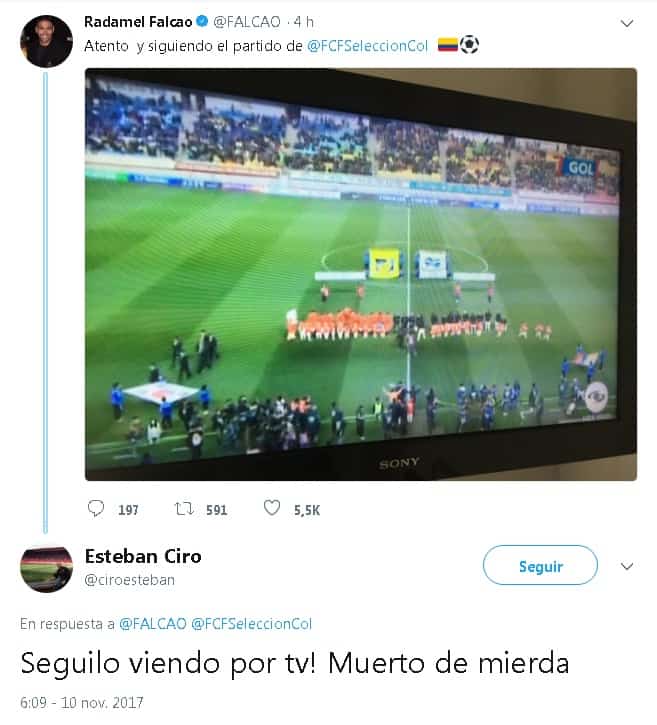Like the tweet with the heart icon

(272, 508)
